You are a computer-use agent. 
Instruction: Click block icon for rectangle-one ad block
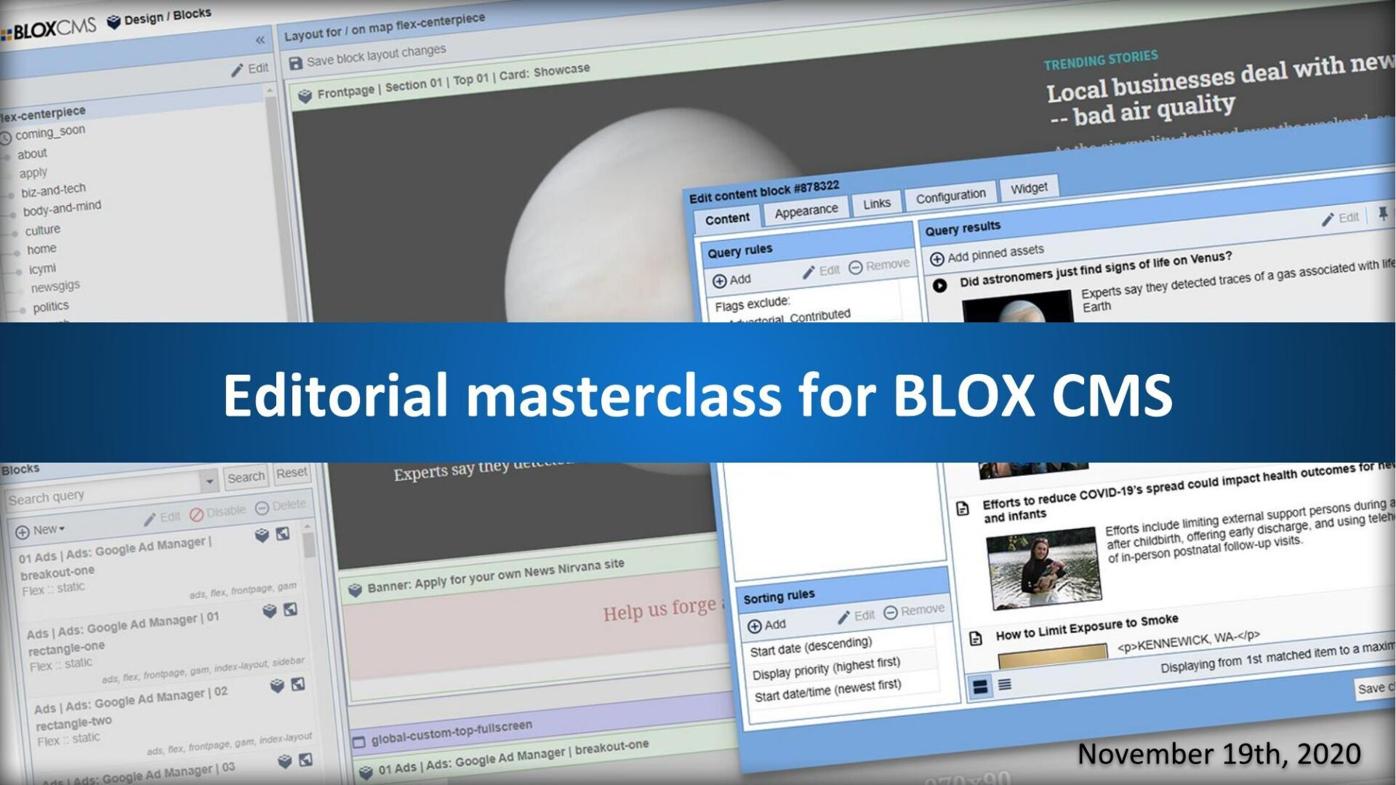coord(269,611)
